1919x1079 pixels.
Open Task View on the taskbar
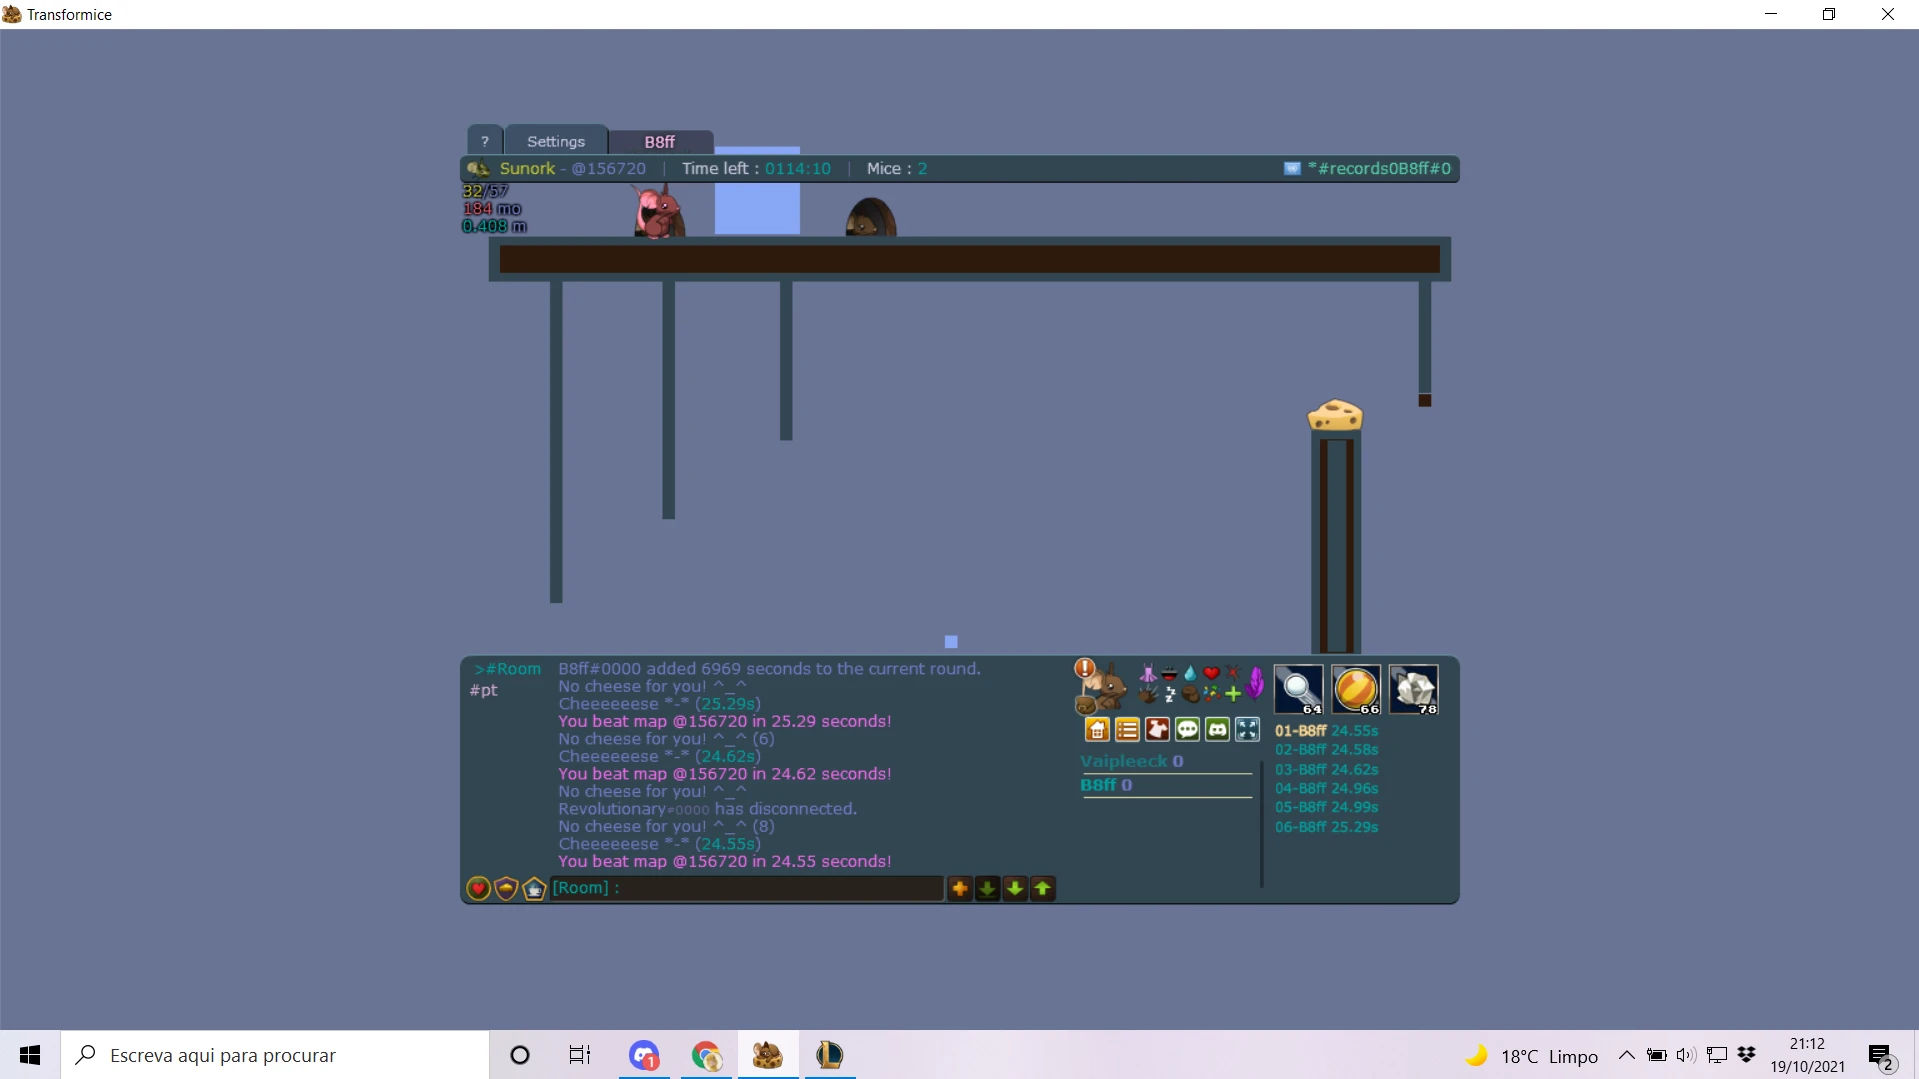click(x=579, y=1055)
